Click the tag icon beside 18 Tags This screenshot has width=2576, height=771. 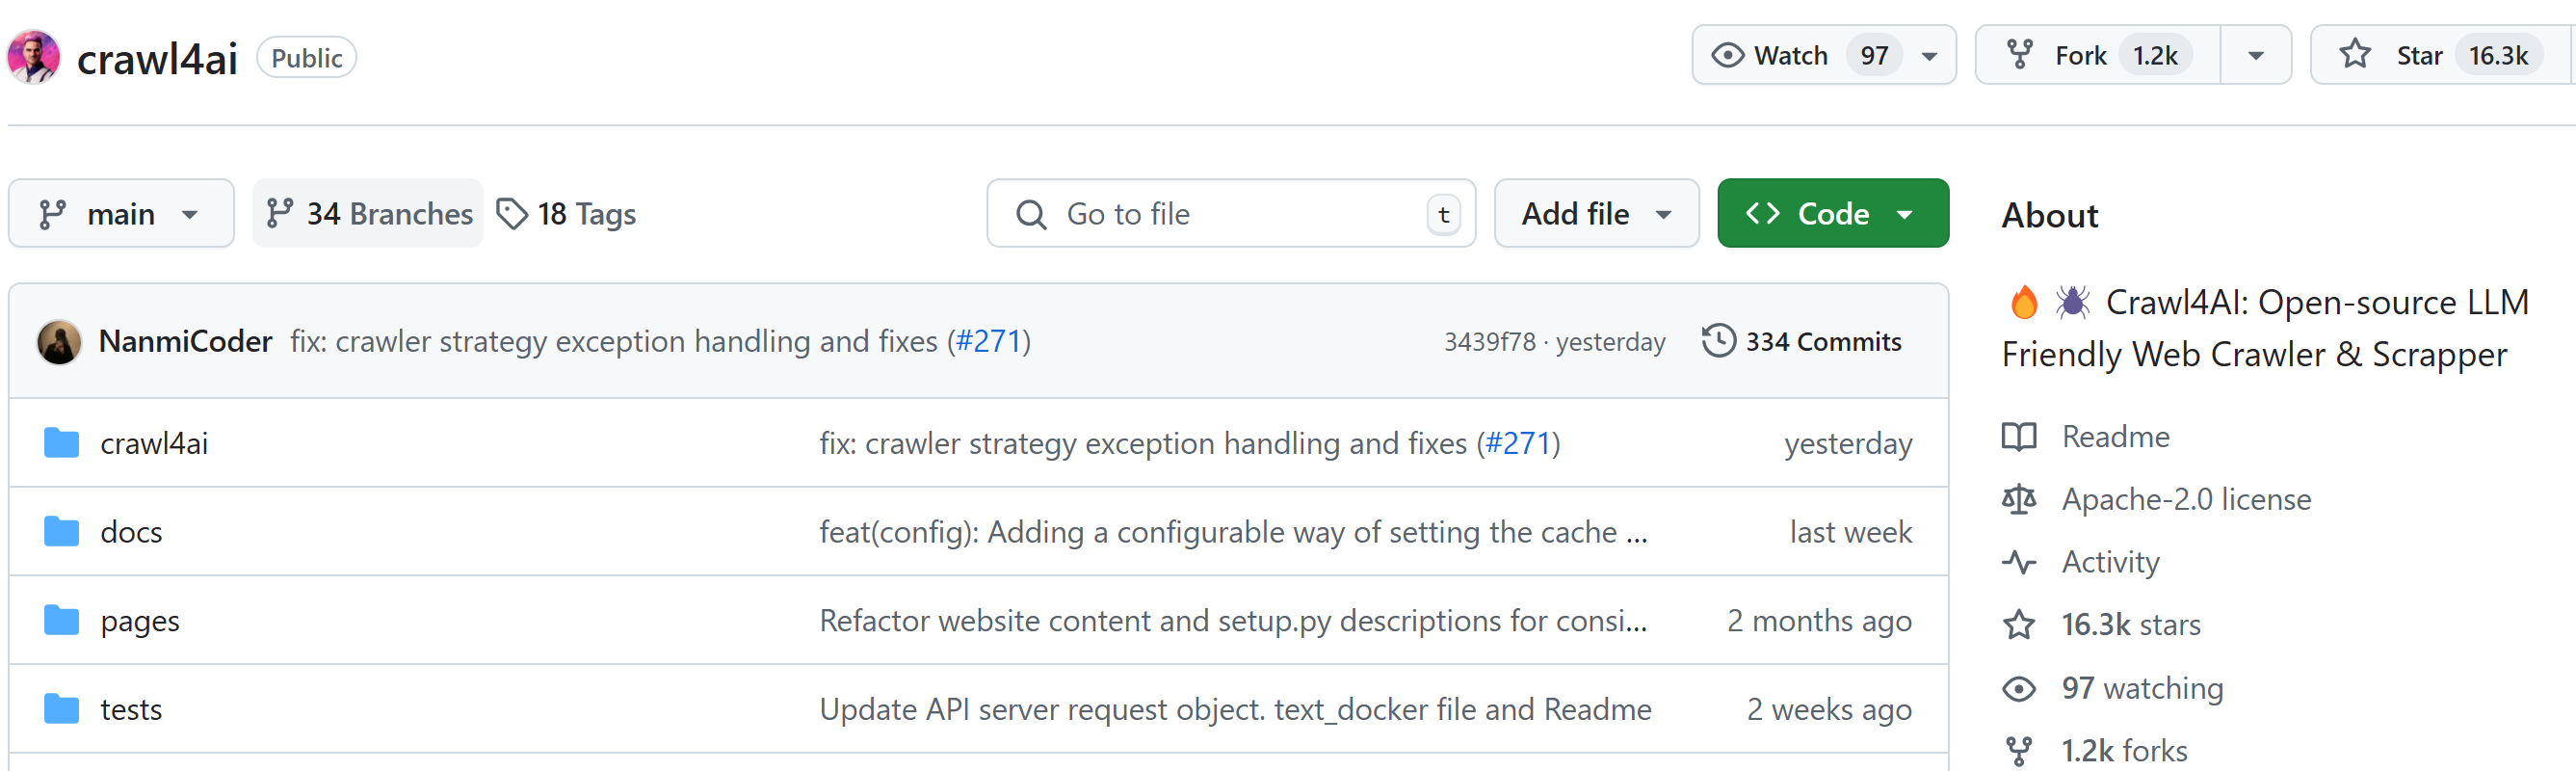coord(512,214)
